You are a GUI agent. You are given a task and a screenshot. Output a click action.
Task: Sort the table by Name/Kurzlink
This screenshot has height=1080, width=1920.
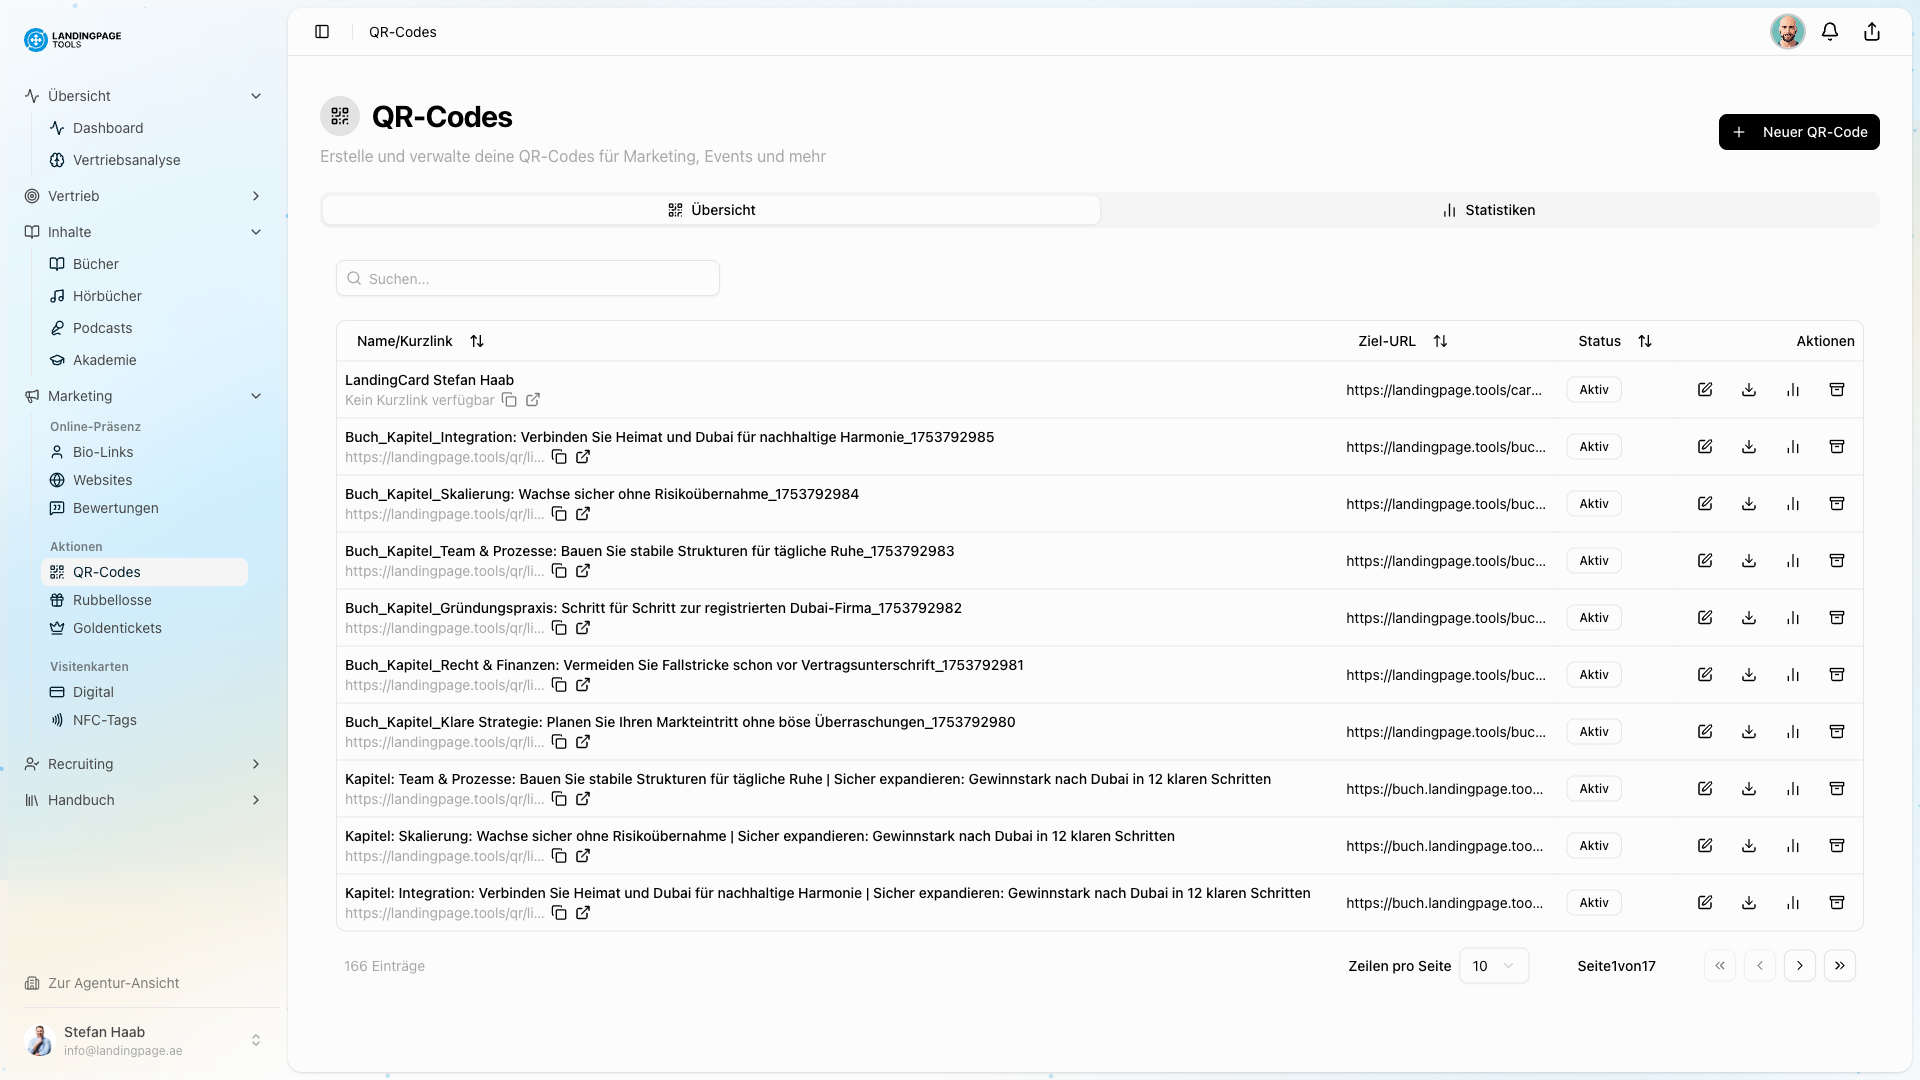477,341
